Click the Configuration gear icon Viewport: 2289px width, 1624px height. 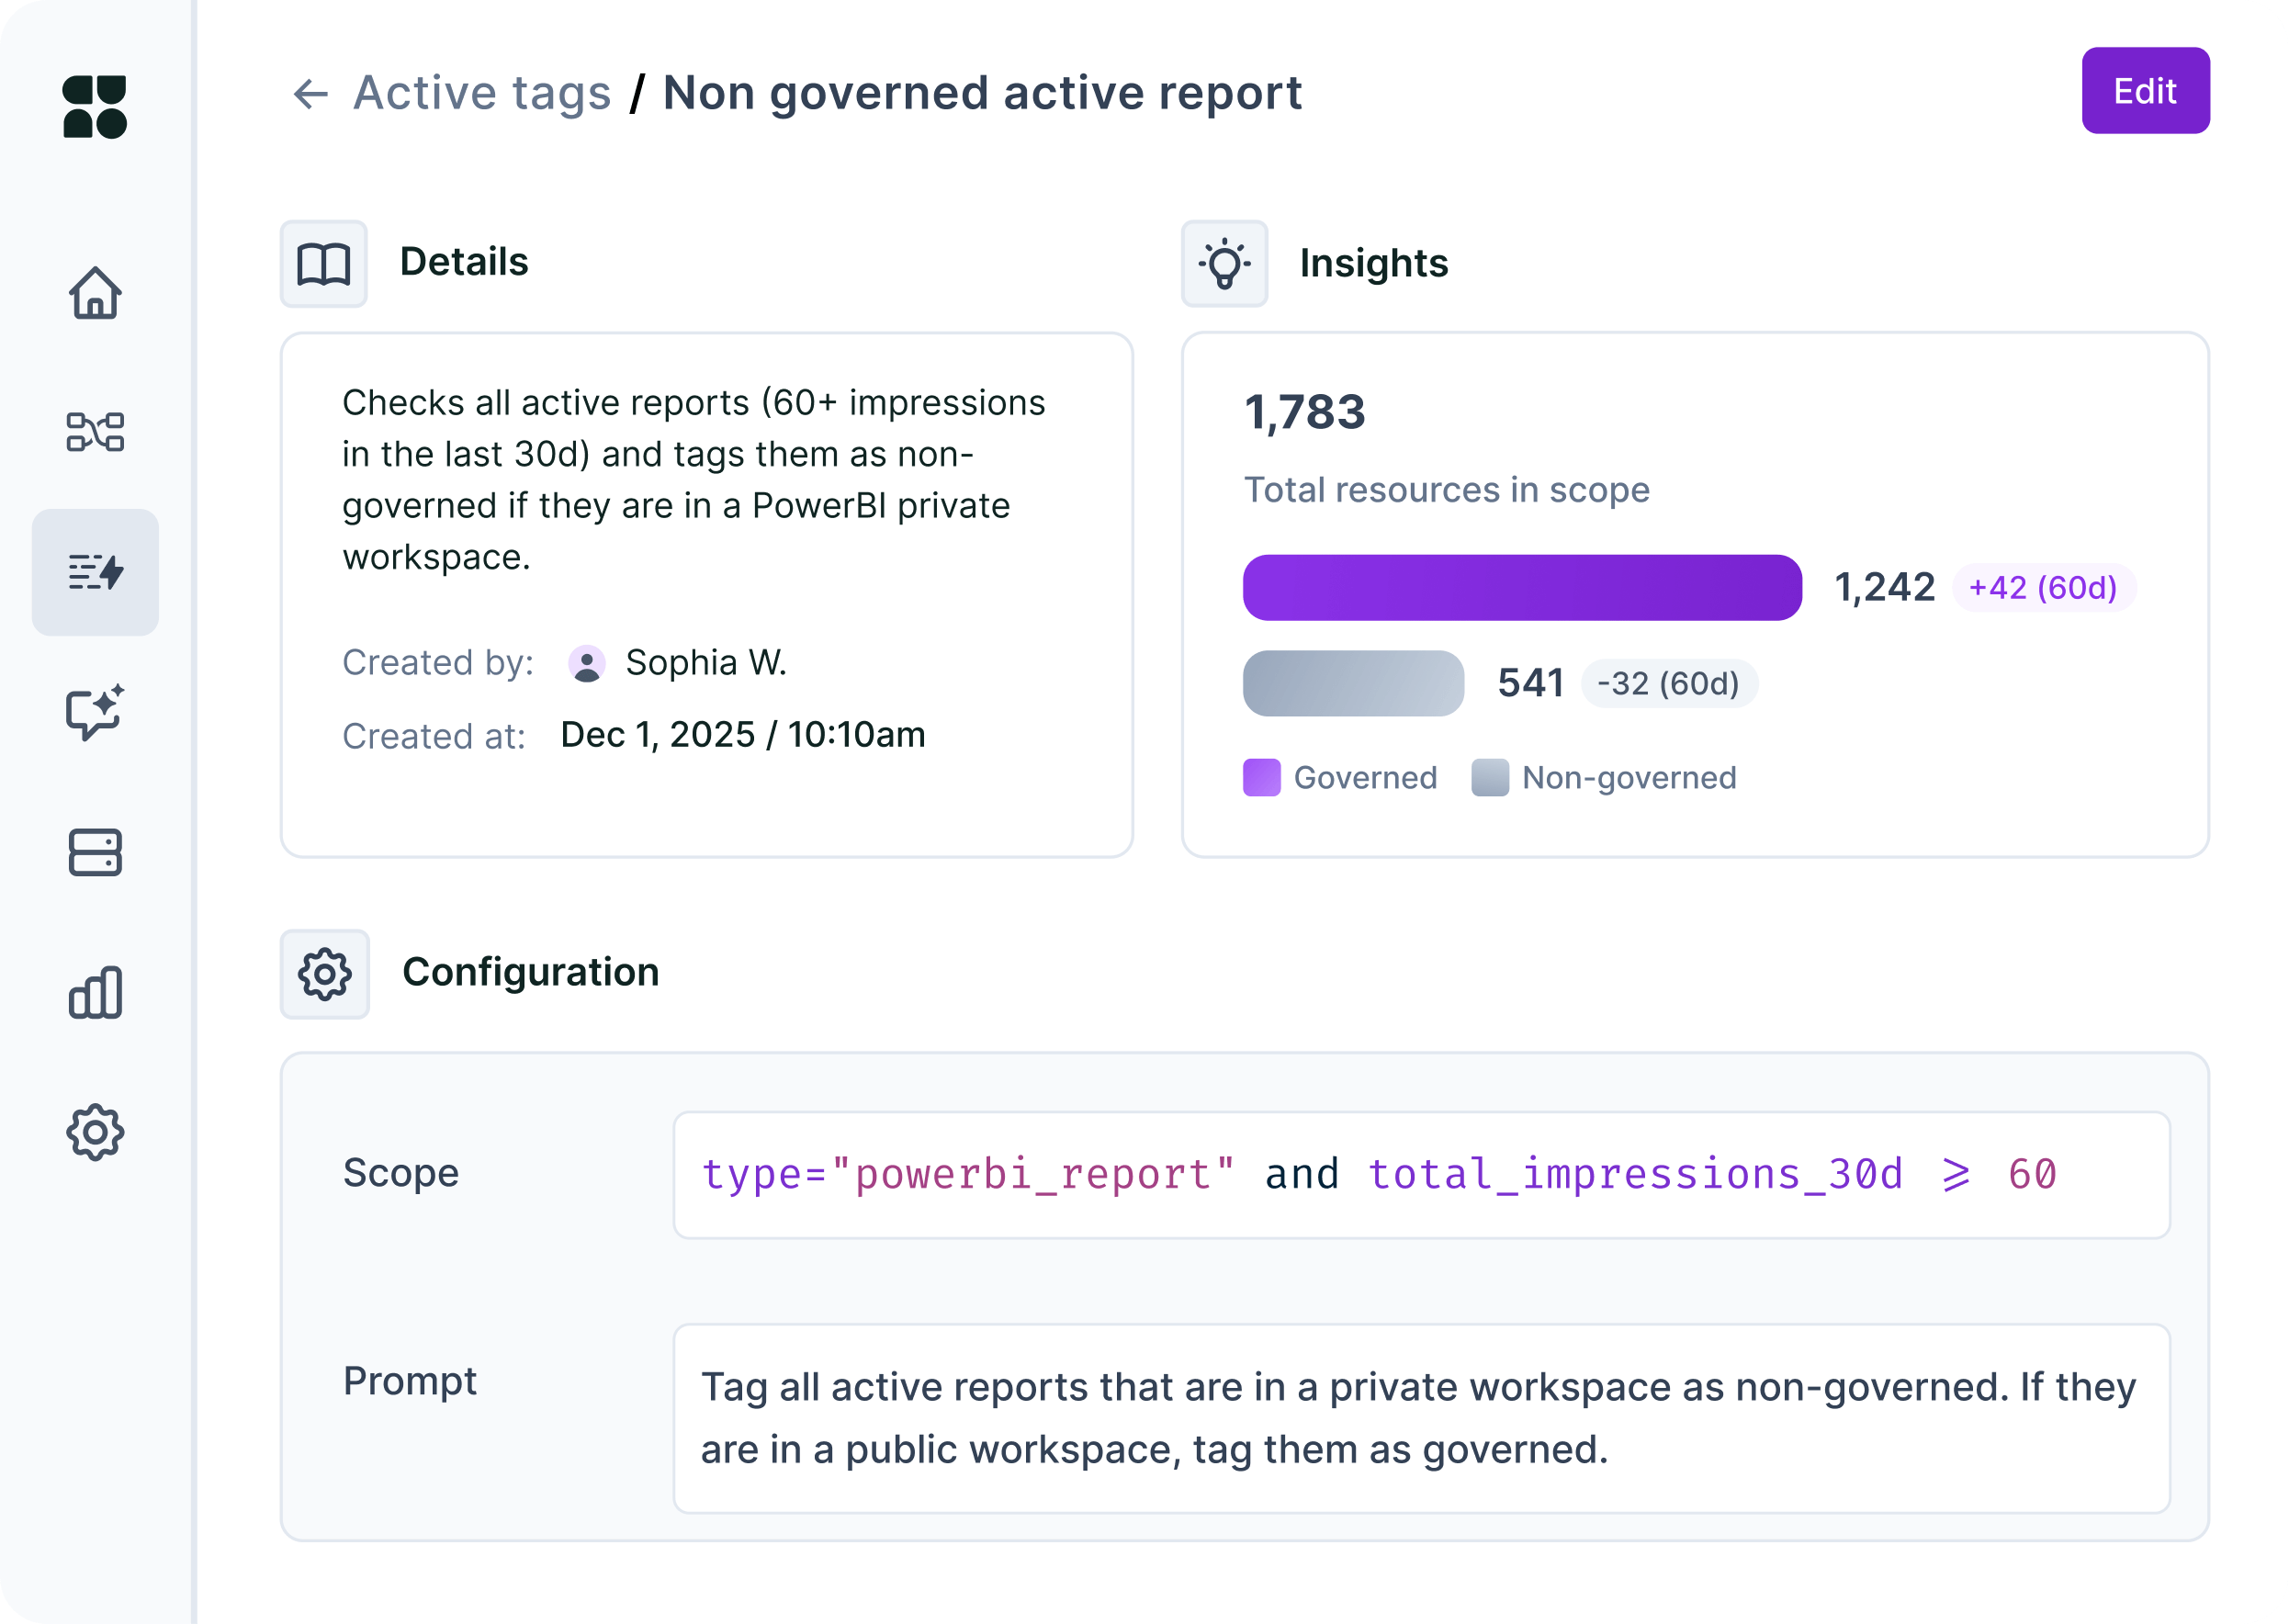tap(325, 972)
